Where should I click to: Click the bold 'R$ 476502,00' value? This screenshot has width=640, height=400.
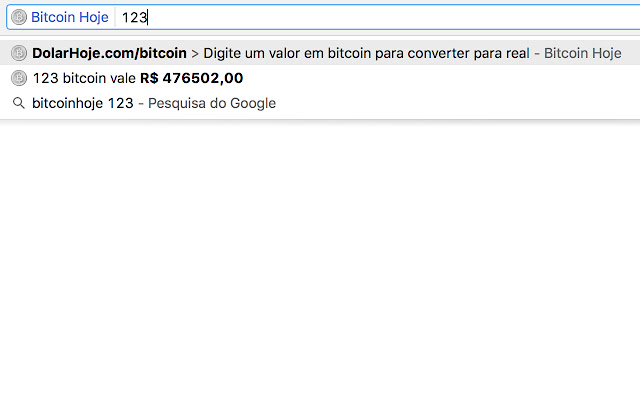point(191,78)
